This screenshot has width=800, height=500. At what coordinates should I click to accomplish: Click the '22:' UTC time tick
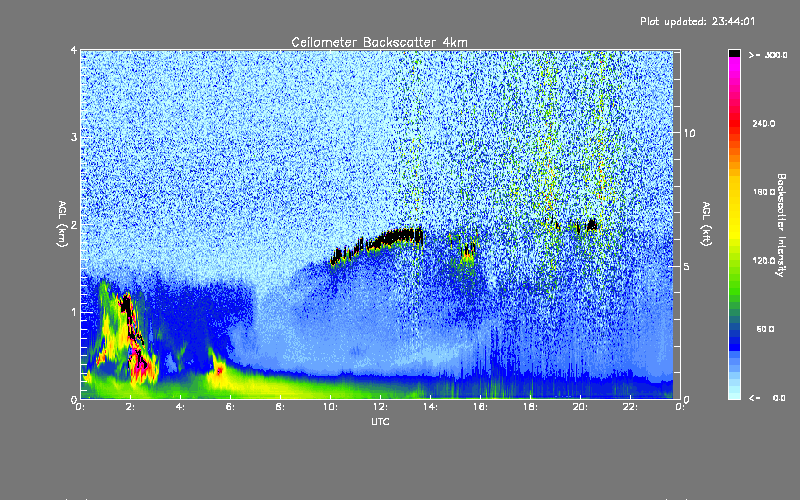(630, 407)
